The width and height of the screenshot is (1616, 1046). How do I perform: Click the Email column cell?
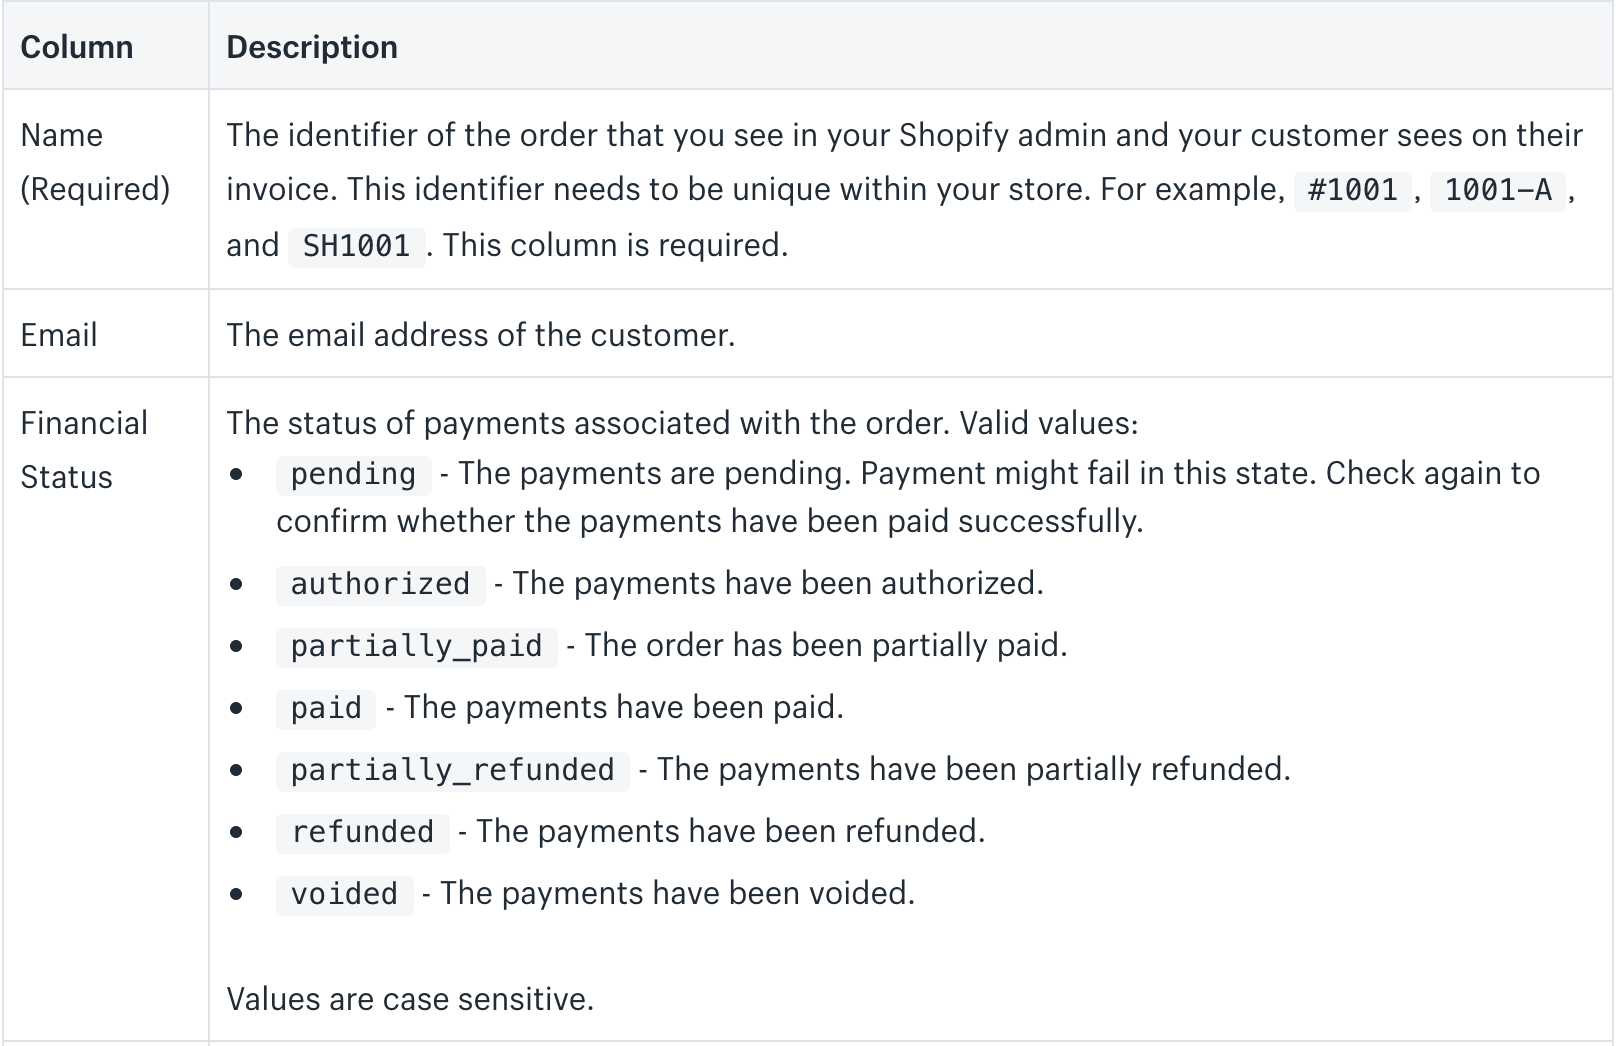(x=105, y=334)
